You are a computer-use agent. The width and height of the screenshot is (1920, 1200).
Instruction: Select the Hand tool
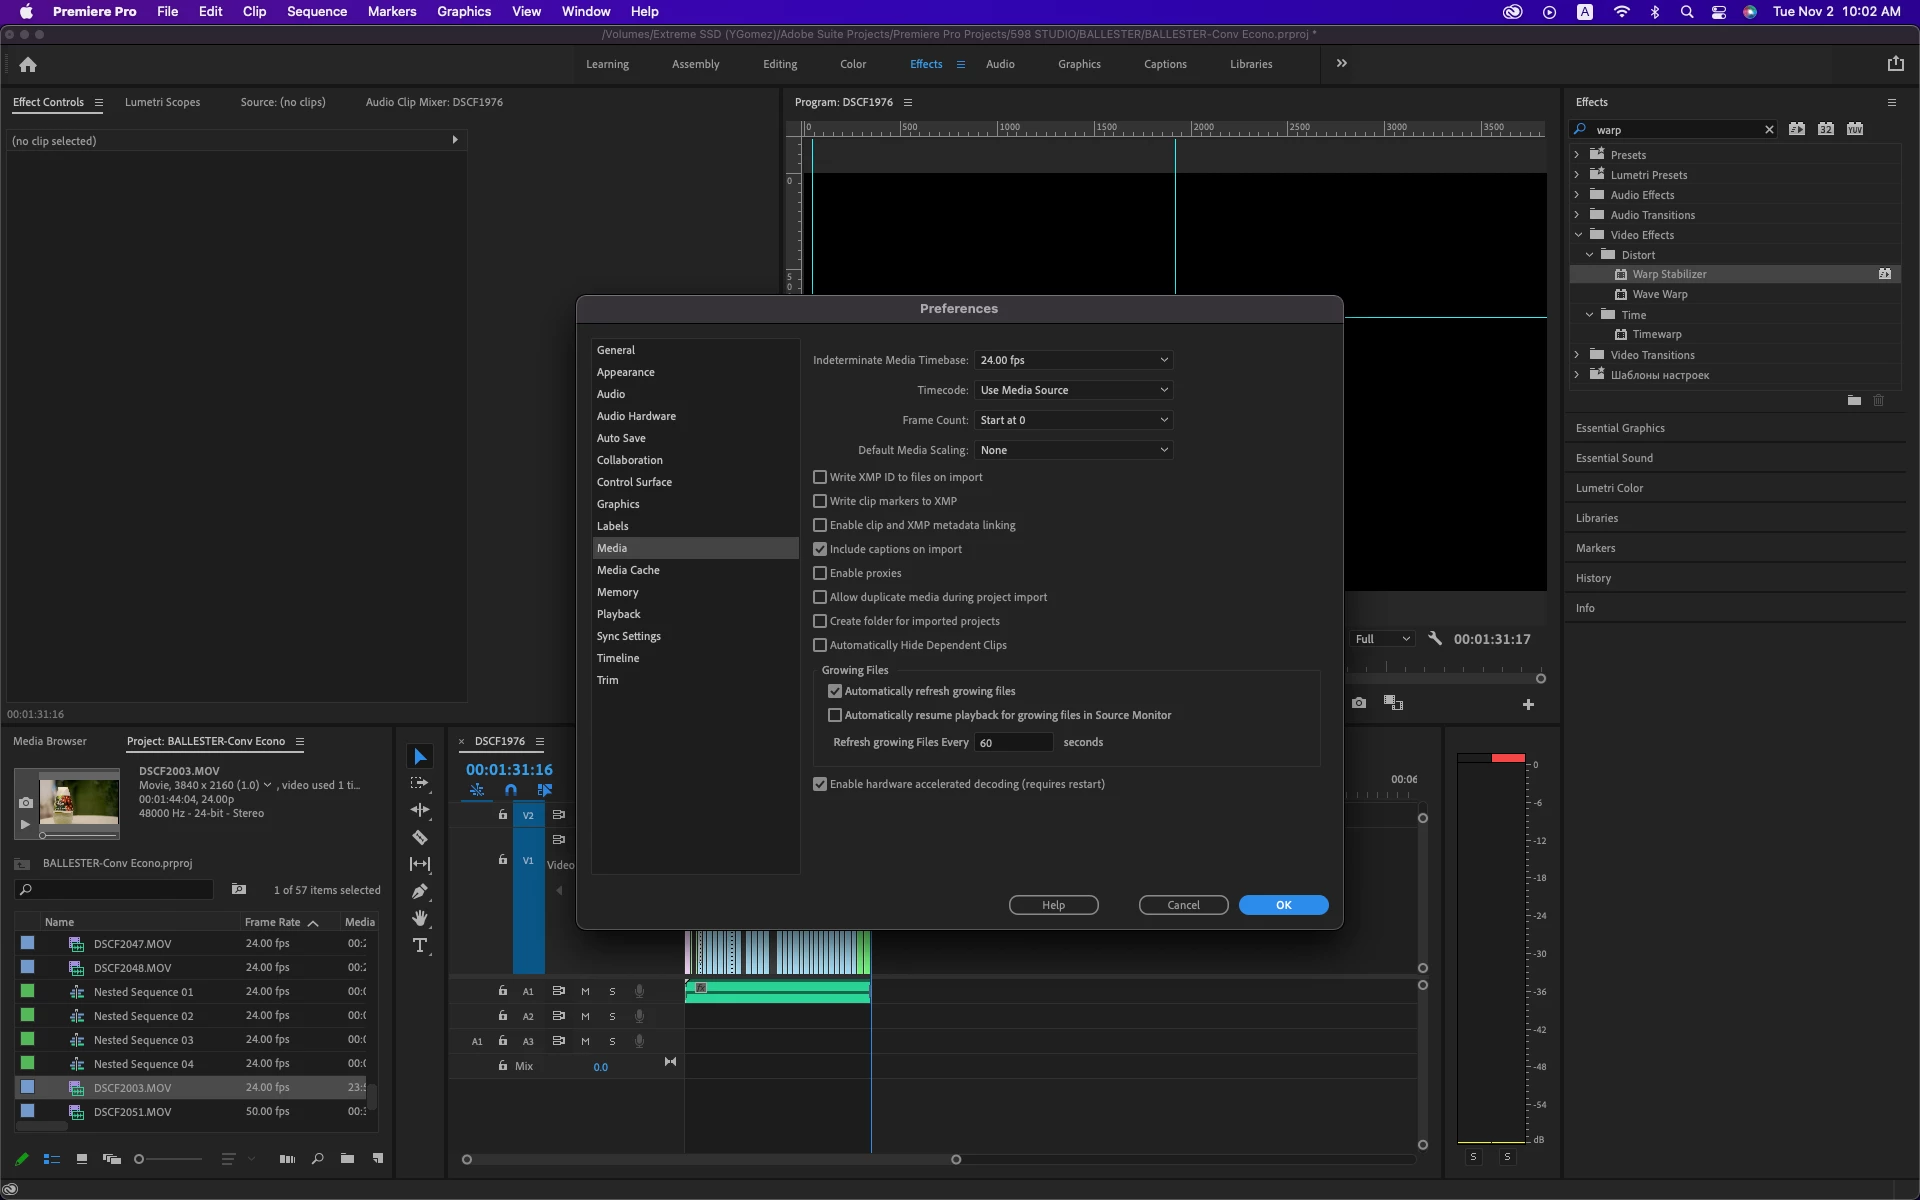420,918
